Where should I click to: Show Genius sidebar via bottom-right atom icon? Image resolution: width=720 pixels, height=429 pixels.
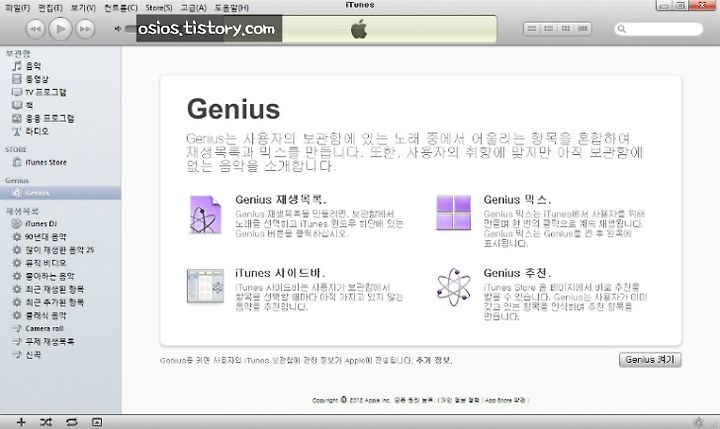[x=698, y=422]
